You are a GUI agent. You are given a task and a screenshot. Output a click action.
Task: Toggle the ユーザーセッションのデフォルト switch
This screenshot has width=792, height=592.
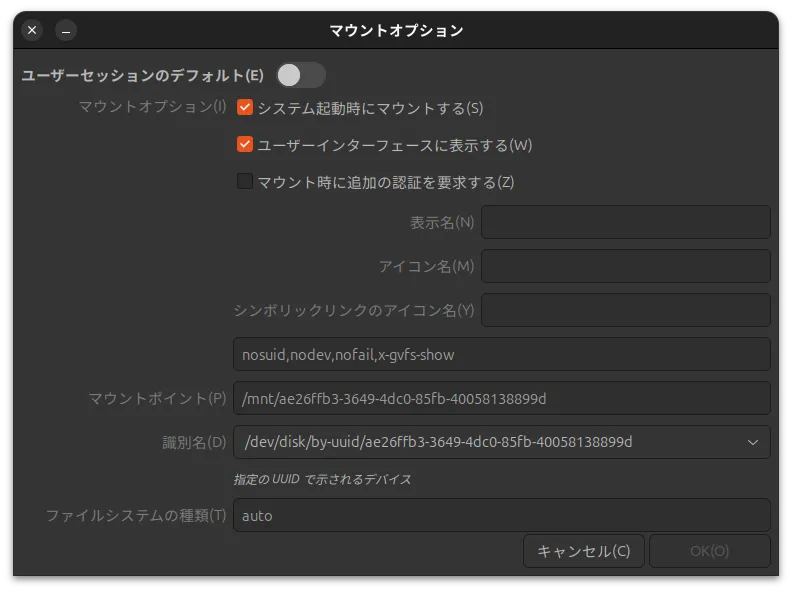[x=301, y=75]
